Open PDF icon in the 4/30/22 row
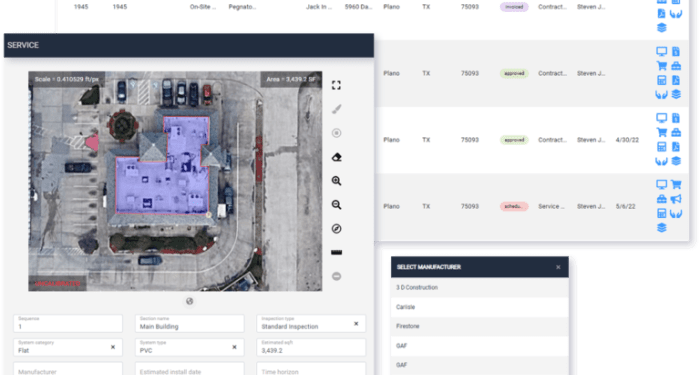700x375 pixels. pos(676,147)
